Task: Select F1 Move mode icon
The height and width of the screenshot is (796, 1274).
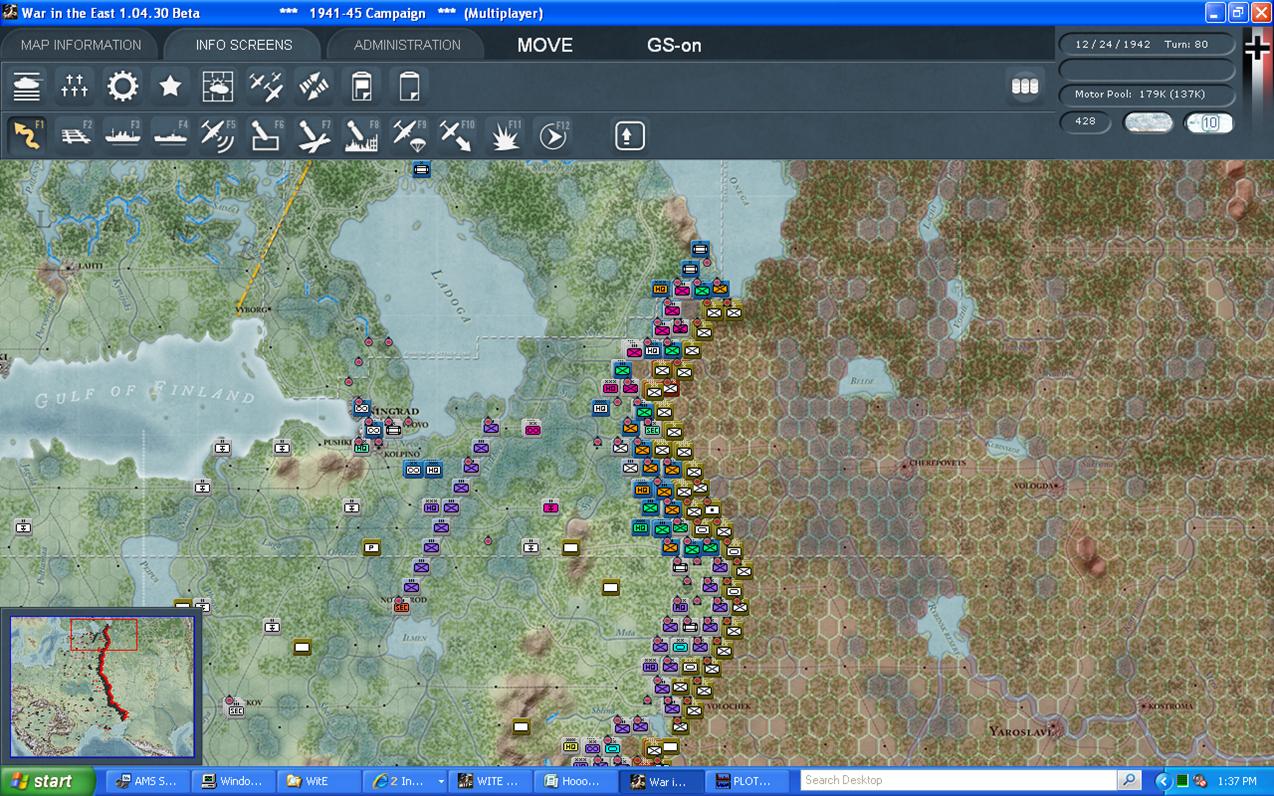Action: click(x=27, y=135)
